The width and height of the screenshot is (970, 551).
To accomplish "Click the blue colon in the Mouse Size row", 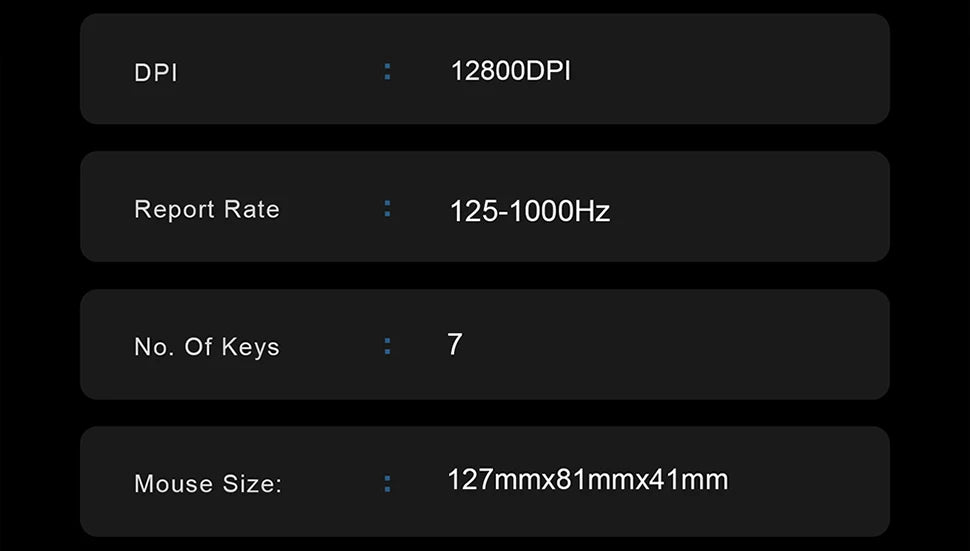I will coord(387,484).
